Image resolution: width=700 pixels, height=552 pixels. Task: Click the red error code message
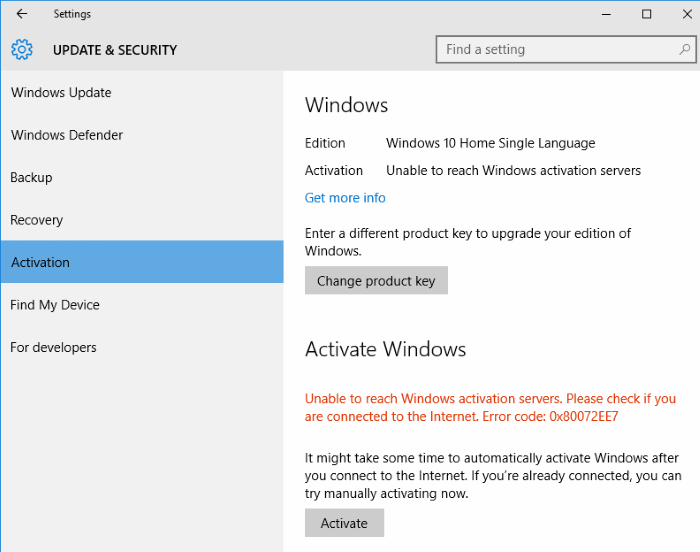[x=490, y=407]
